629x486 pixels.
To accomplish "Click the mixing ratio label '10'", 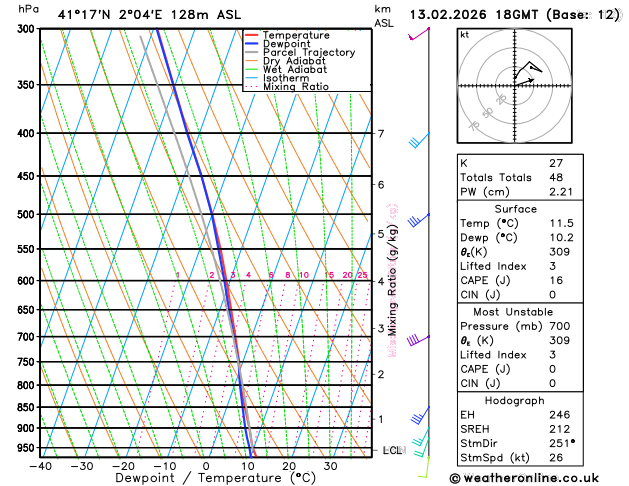I will click(x=304, y=275).
